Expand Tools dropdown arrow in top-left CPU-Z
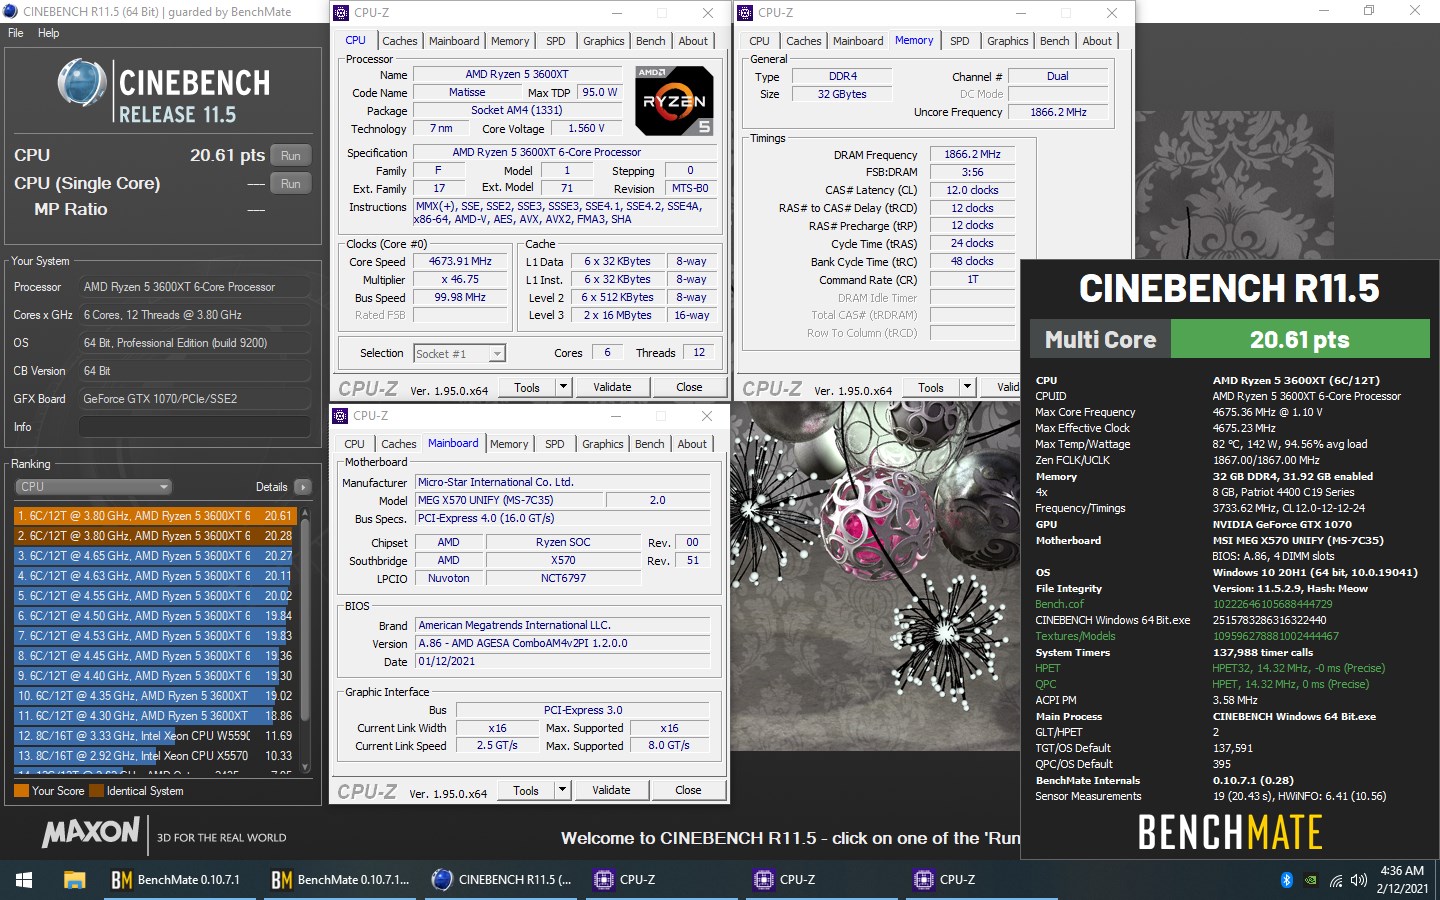 click(563, 387)
